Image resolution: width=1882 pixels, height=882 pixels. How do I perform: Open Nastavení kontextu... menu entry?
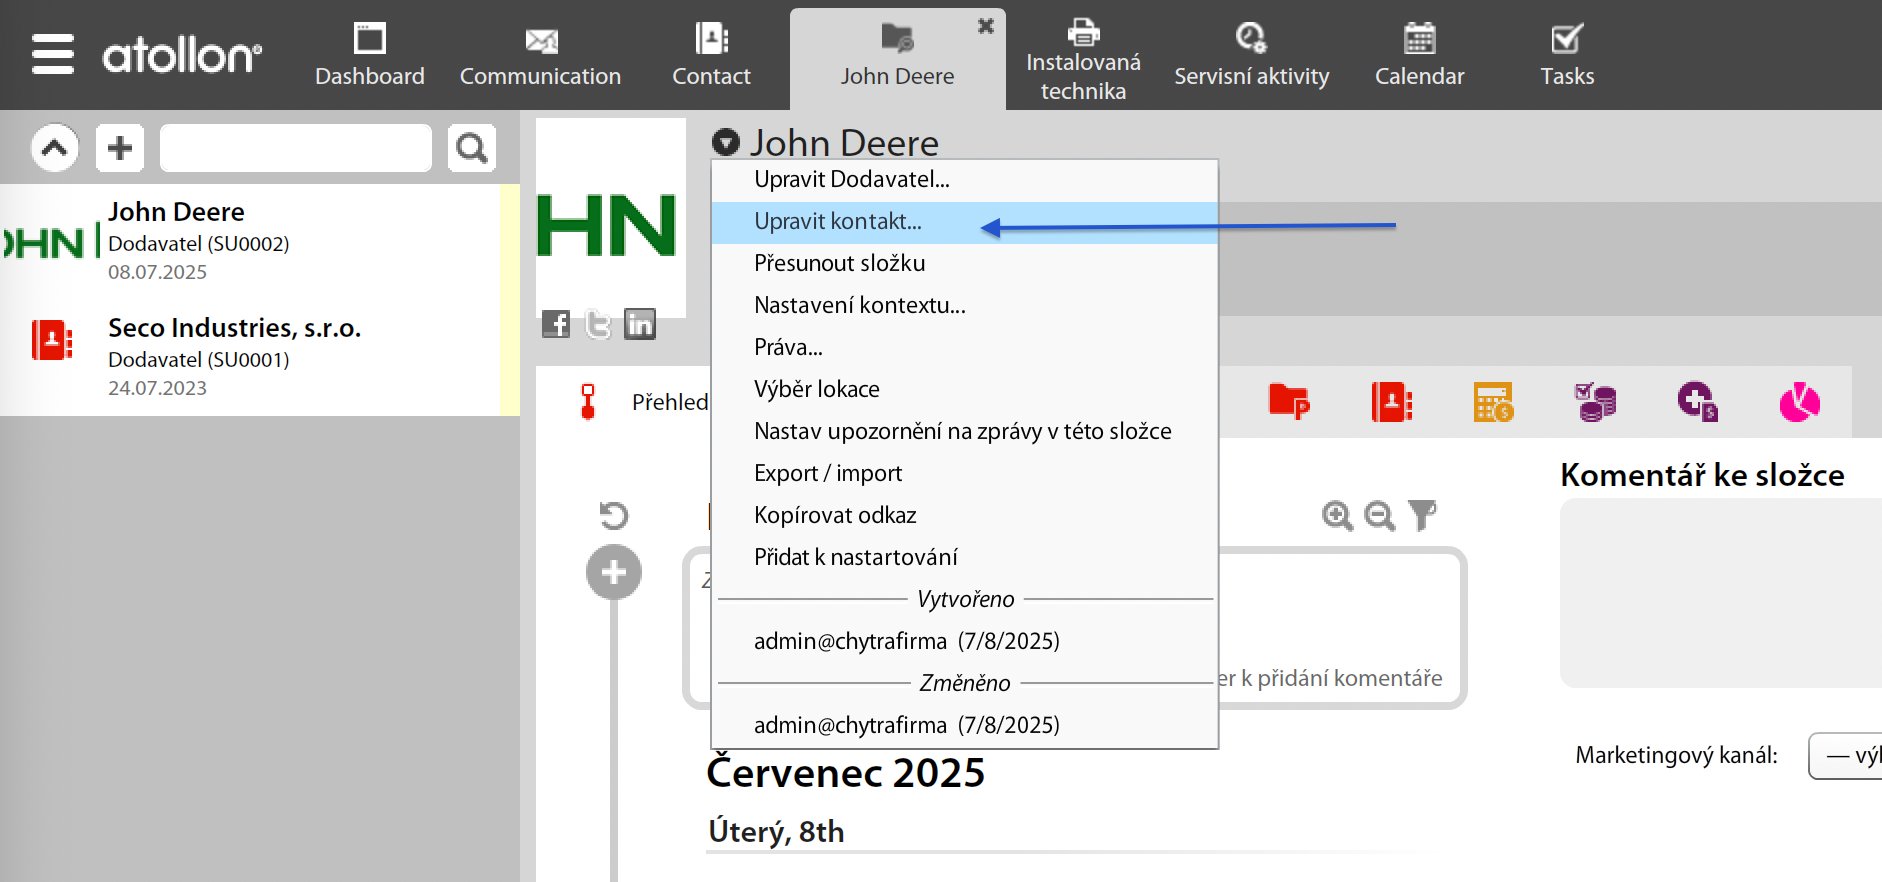(x=964, y=306)
